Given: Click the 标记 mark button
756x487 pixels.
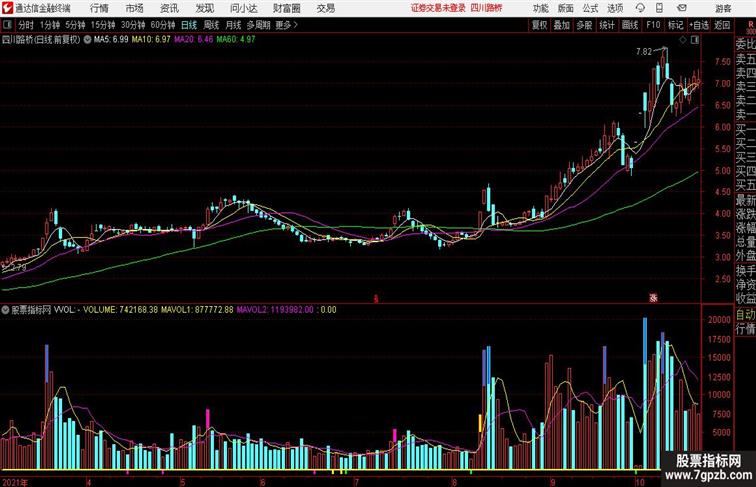Looking at the screenshot, I should (x=675, y=25).
